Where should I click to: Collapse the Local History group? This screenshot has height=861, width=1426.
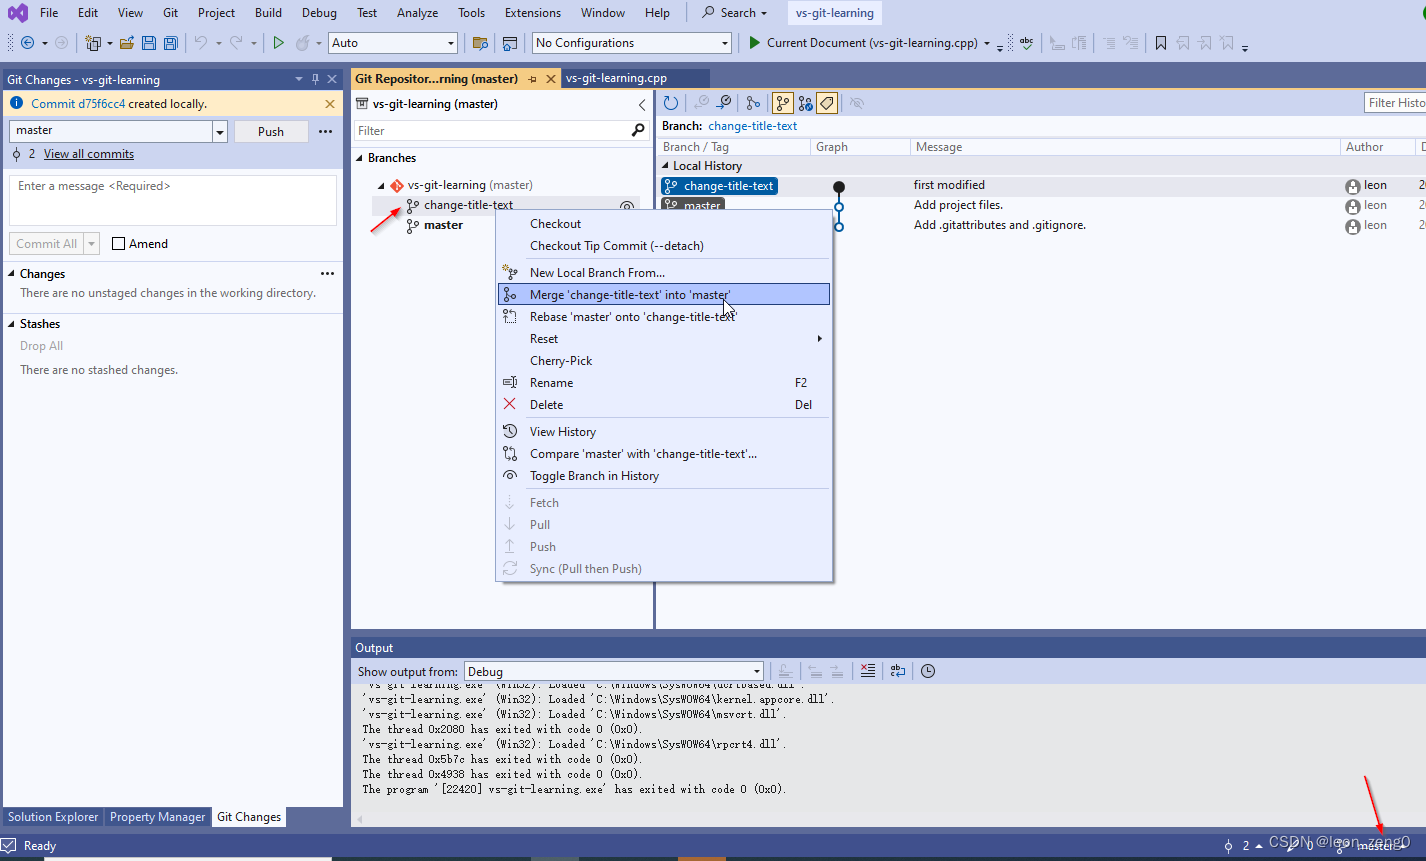(x=665, y=166)
